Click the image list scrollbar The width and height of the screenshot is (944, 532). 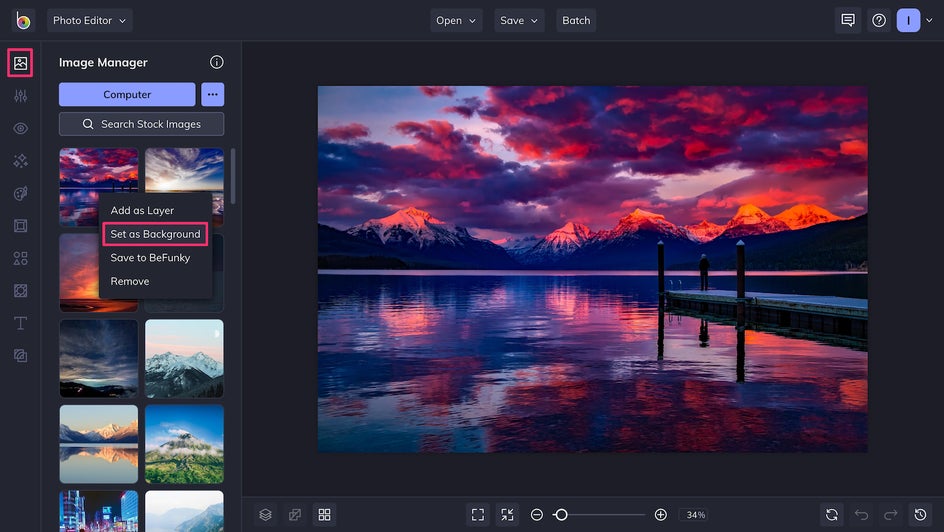point(232,176)
